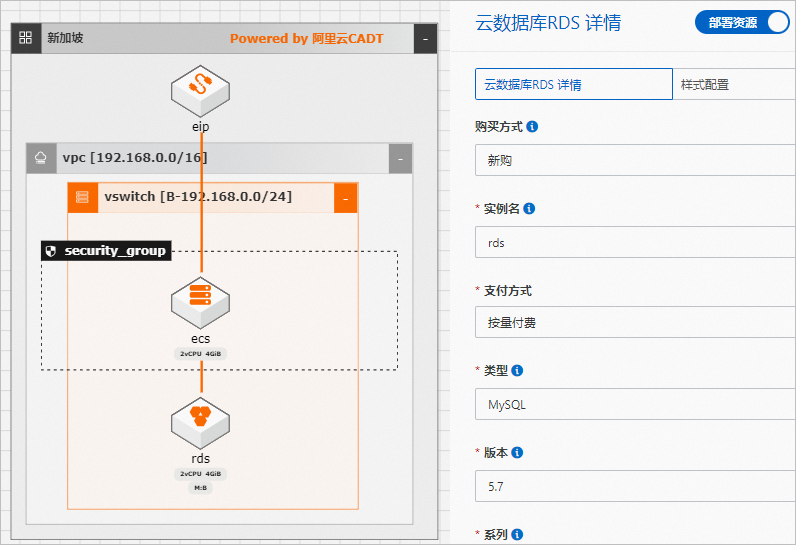Open the 类型 dropdown showing MySQL

click(635, 404)
